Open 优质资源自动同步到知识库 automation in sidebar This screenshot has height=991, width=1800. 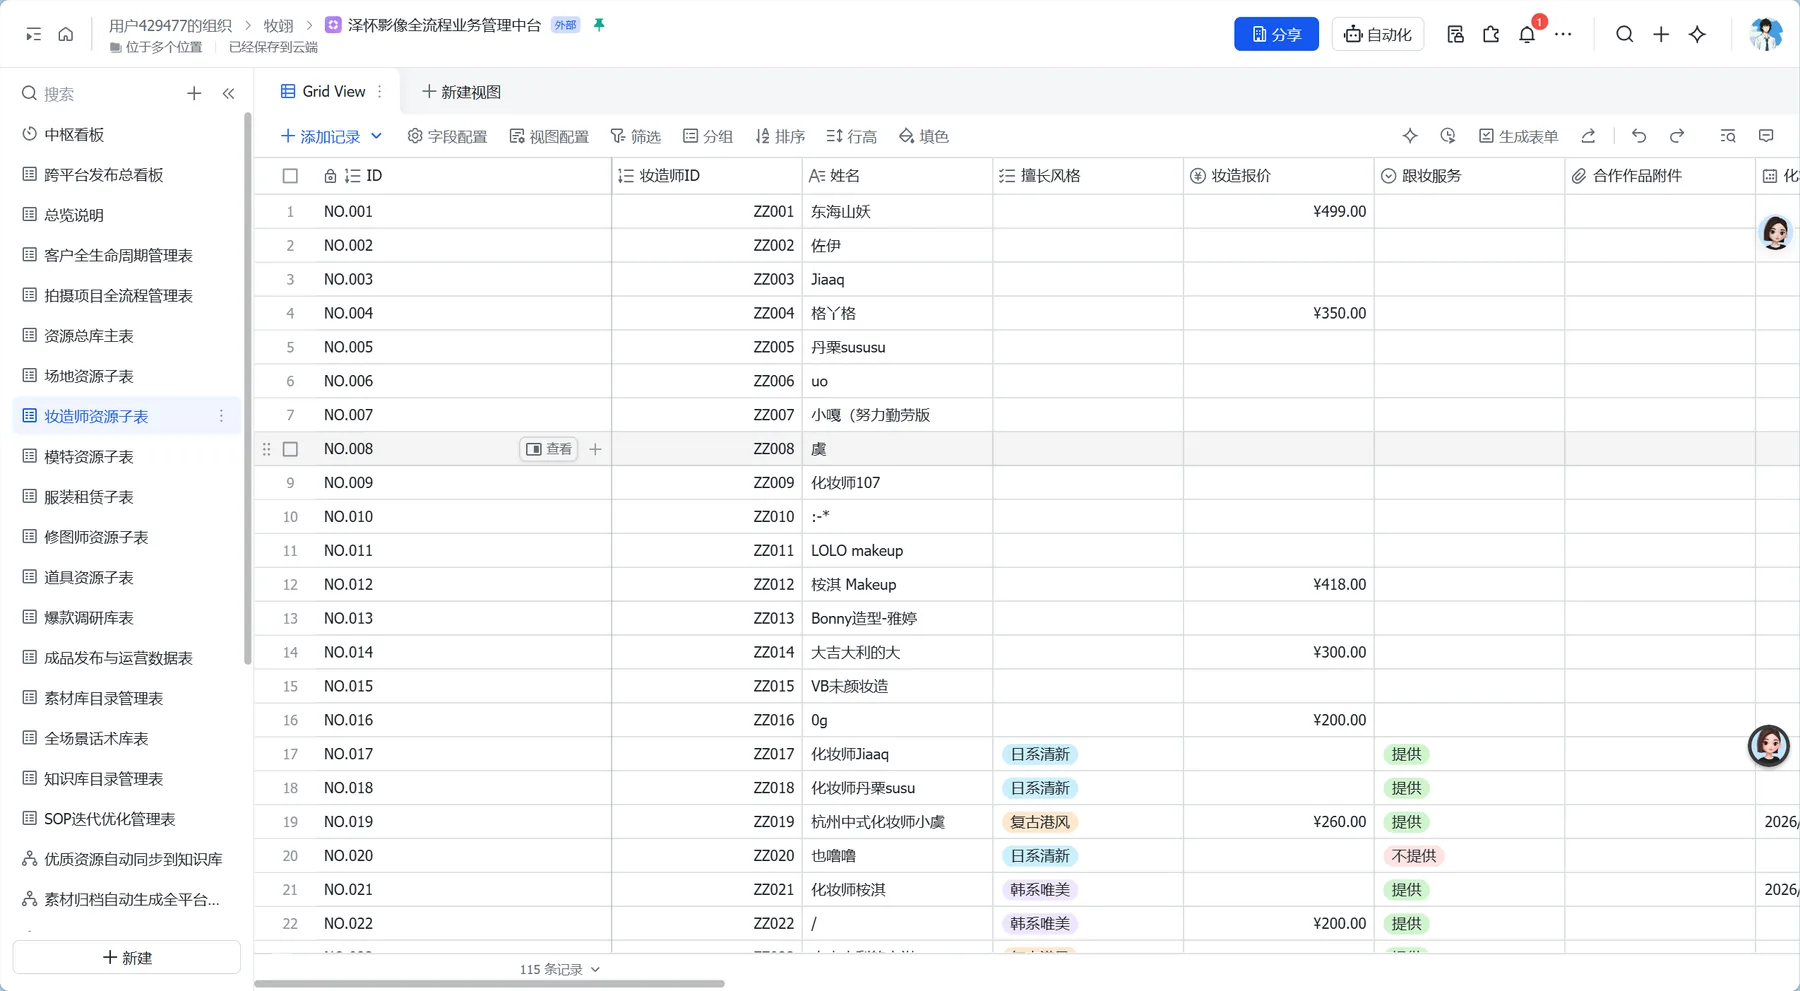pos(127,859)
